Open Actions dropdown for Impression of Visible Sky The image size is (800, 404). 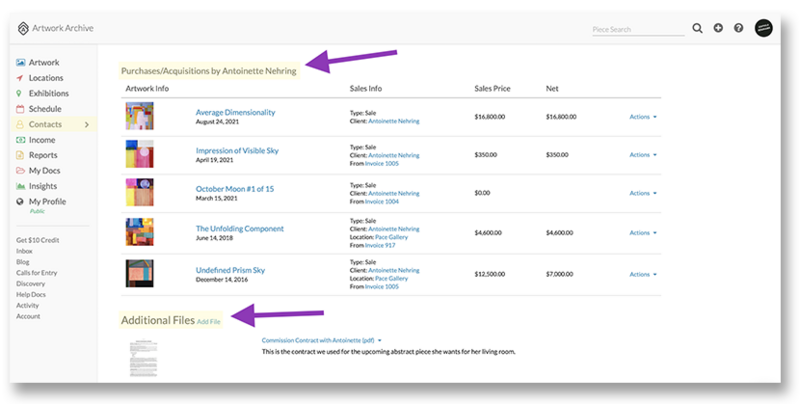pos(643,155)
